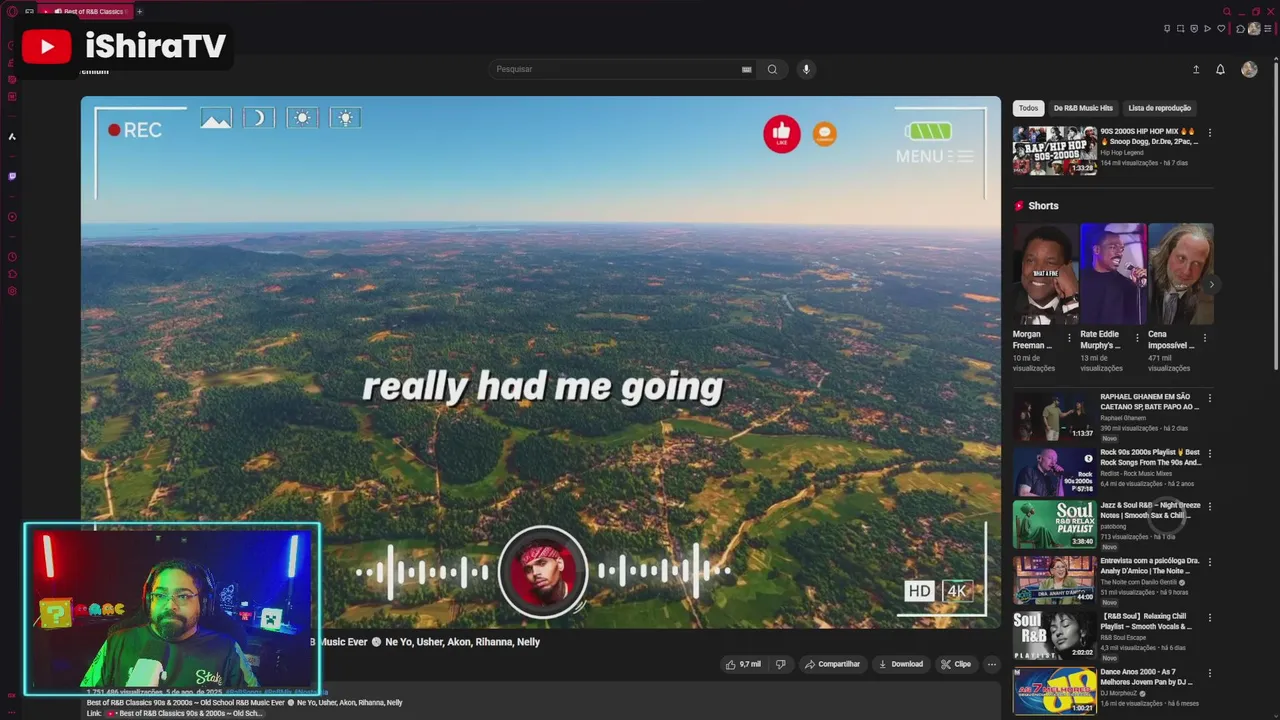The height and width of the screenshot is (720, 1280).
Task: Select De R&B Music Hits chip
Action: [1083, 108]
